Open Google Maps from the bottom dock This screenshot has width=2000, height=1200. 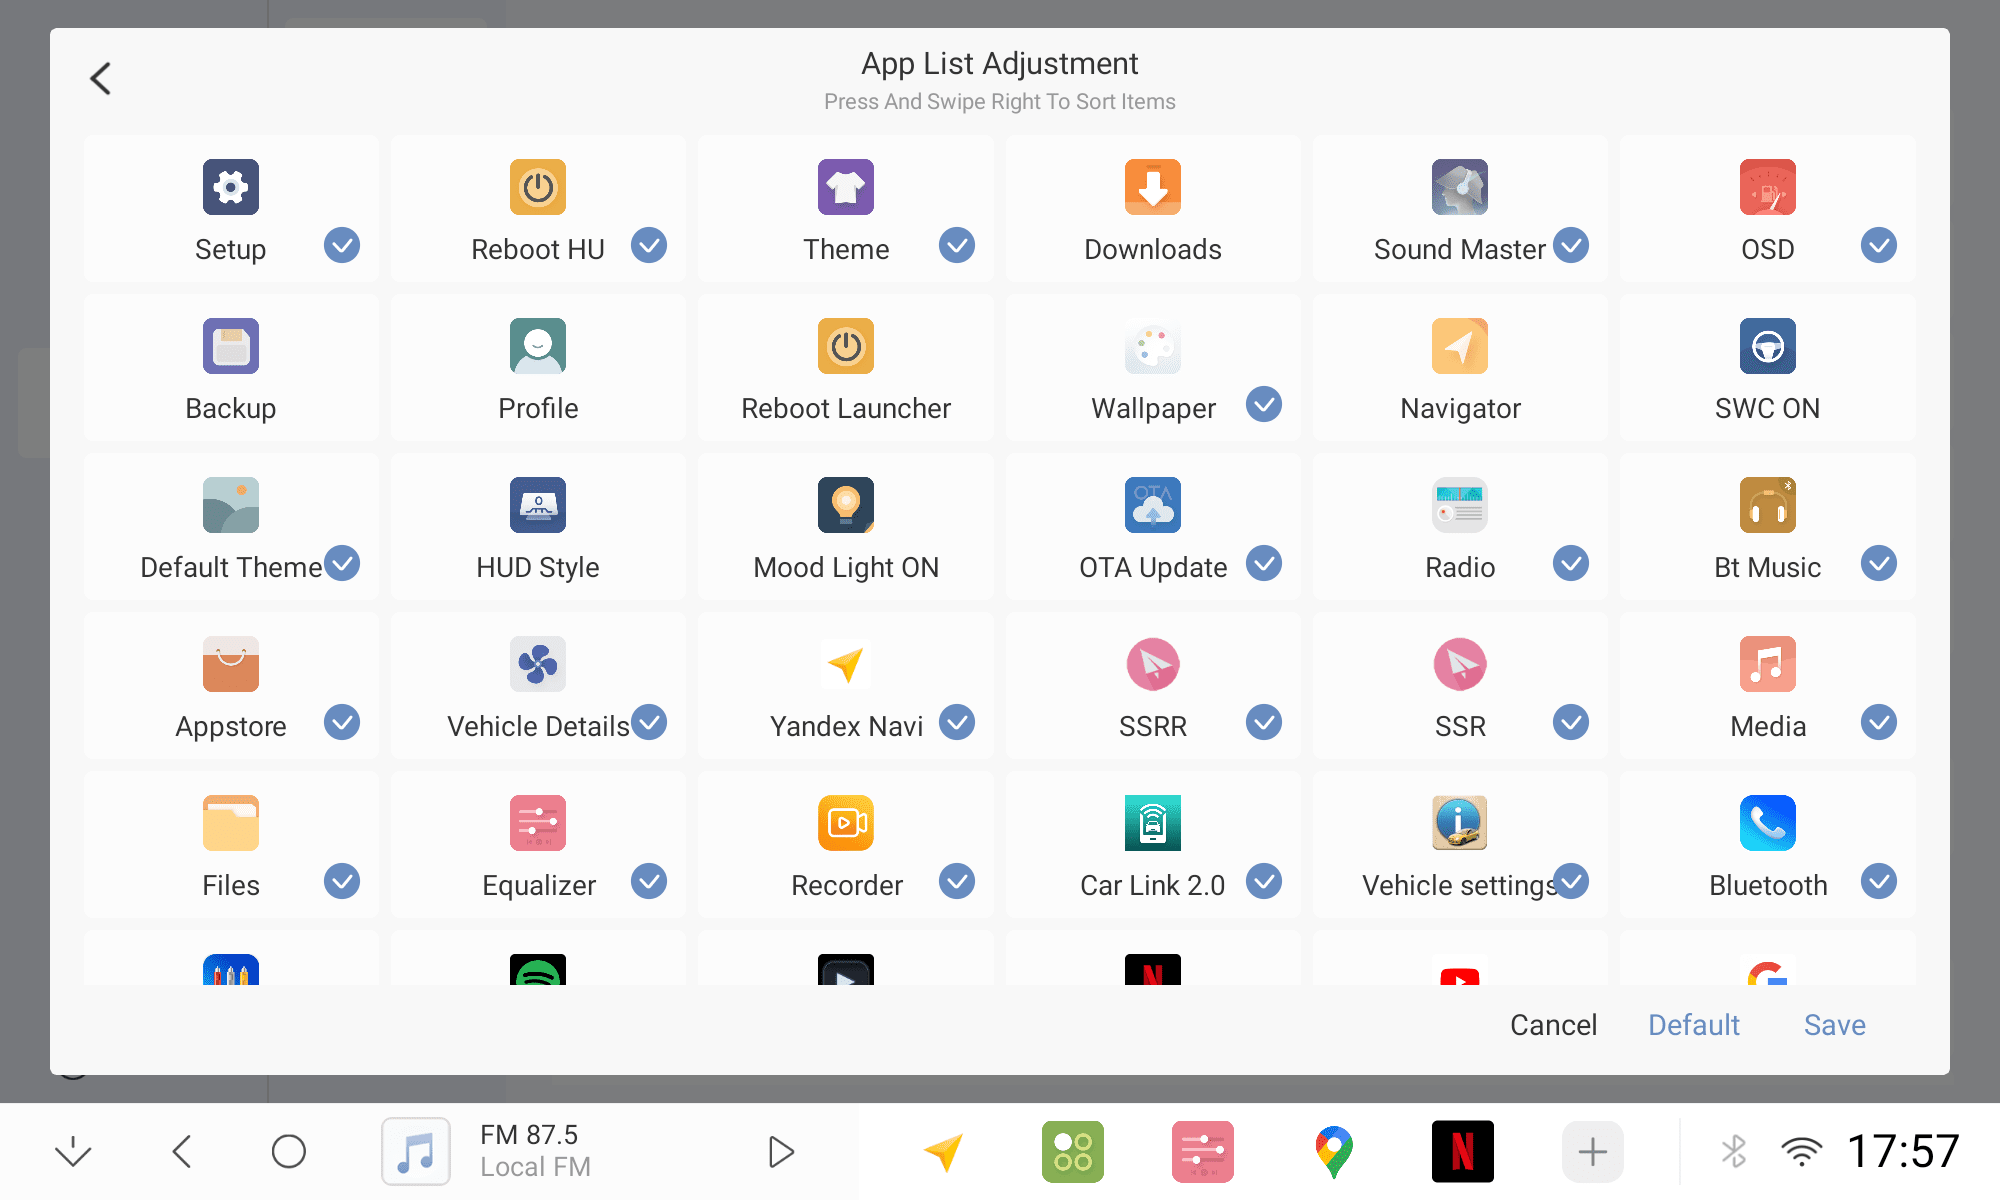tap(1333, 1151)
